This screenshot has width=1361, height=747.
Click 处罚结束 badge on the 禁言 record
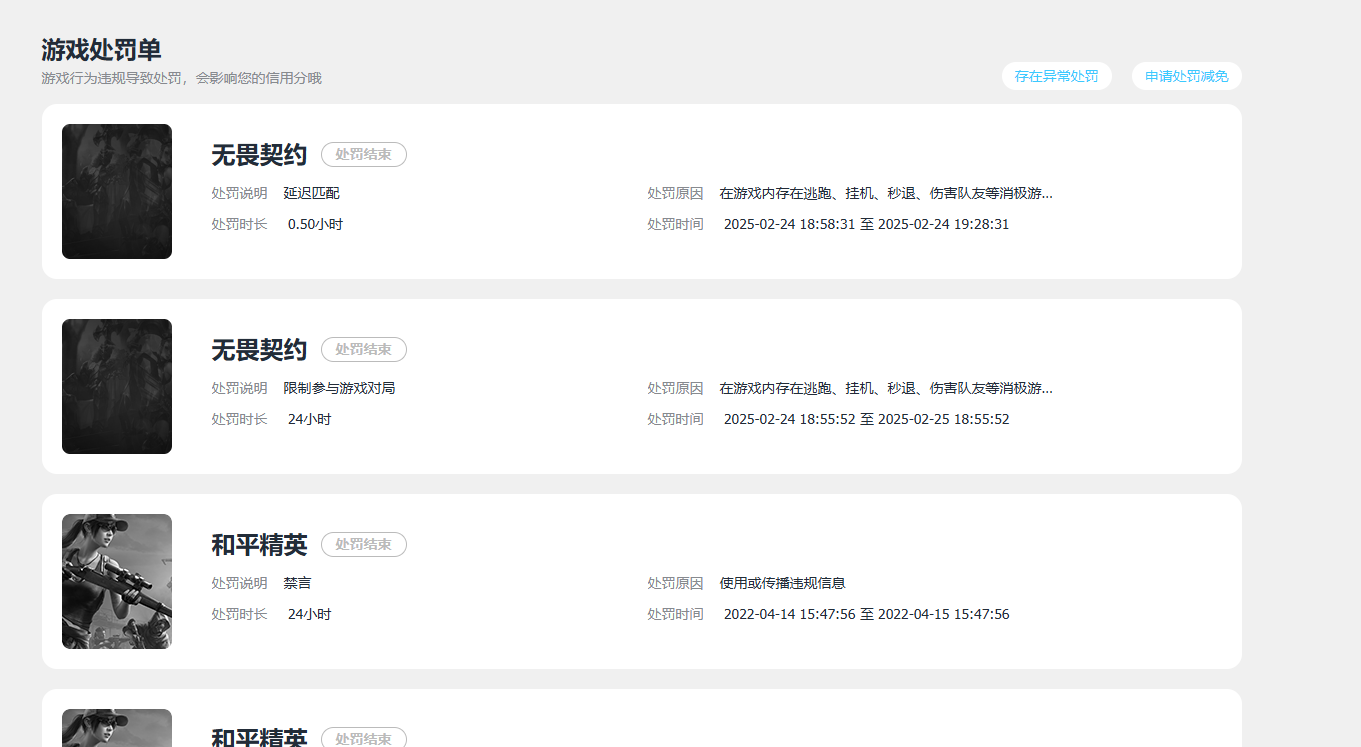pos(364,545)
